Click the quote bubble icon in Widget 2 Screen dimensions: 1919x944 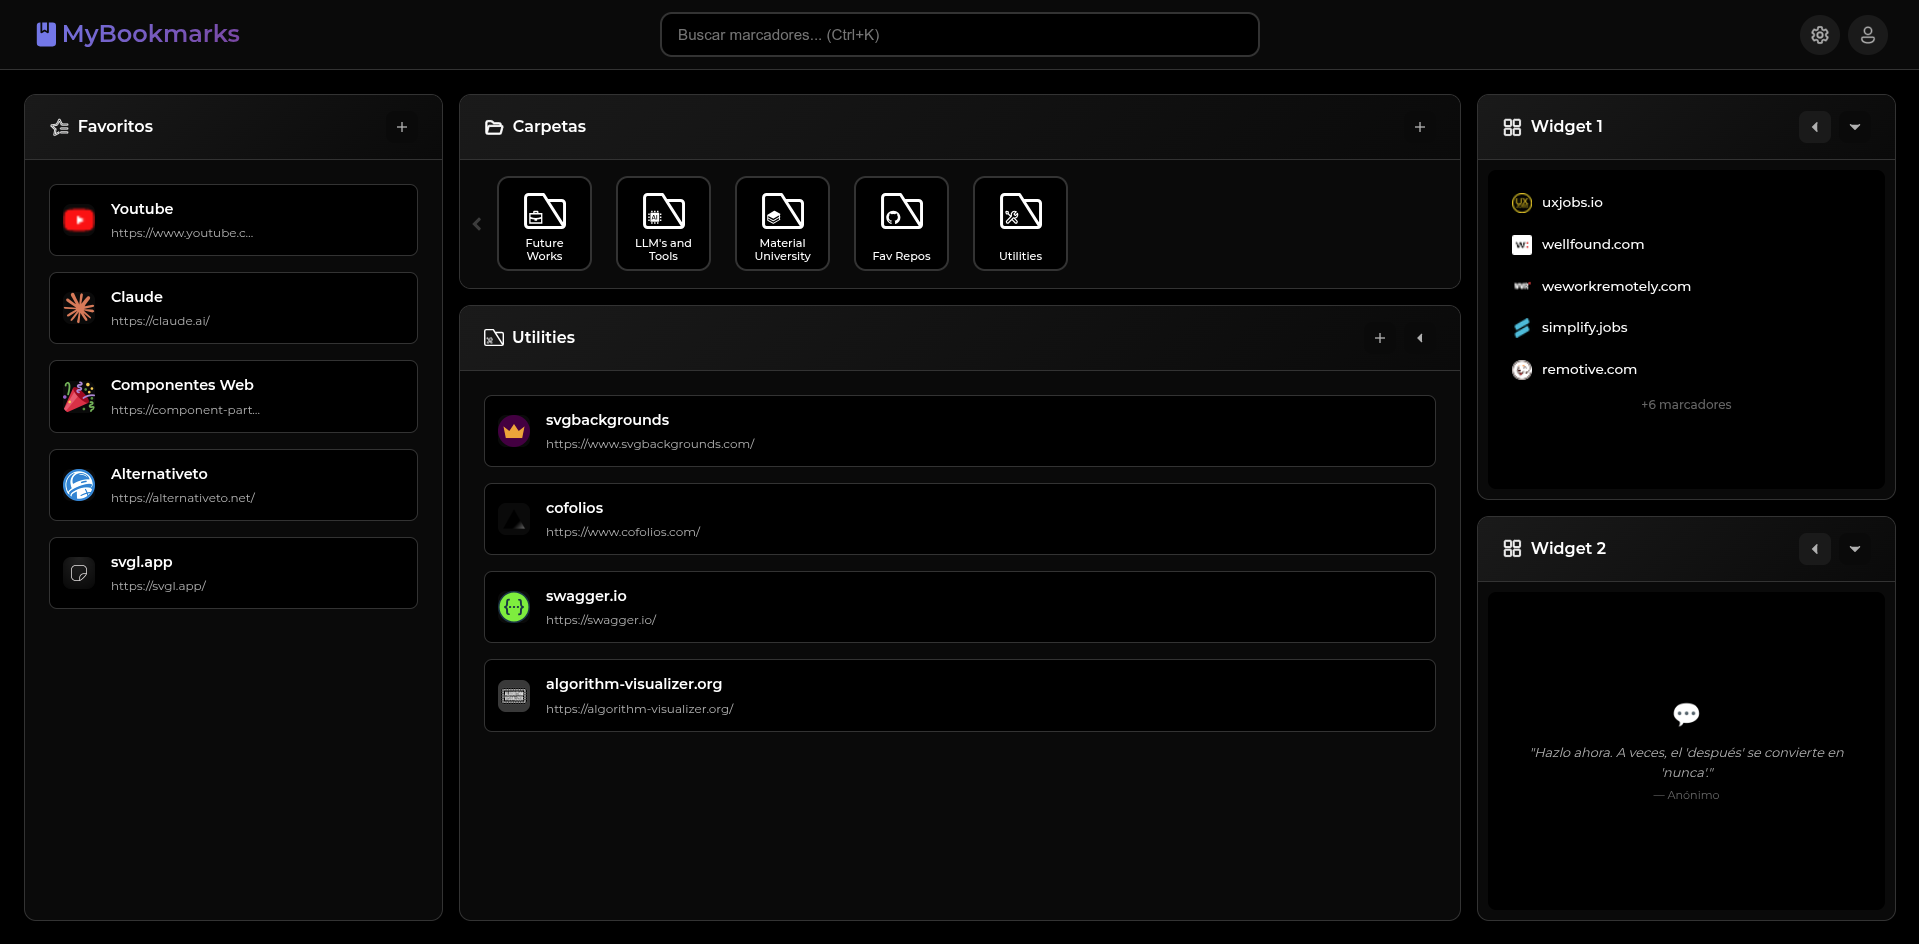pyautogui.click(x=1686, y=714)
